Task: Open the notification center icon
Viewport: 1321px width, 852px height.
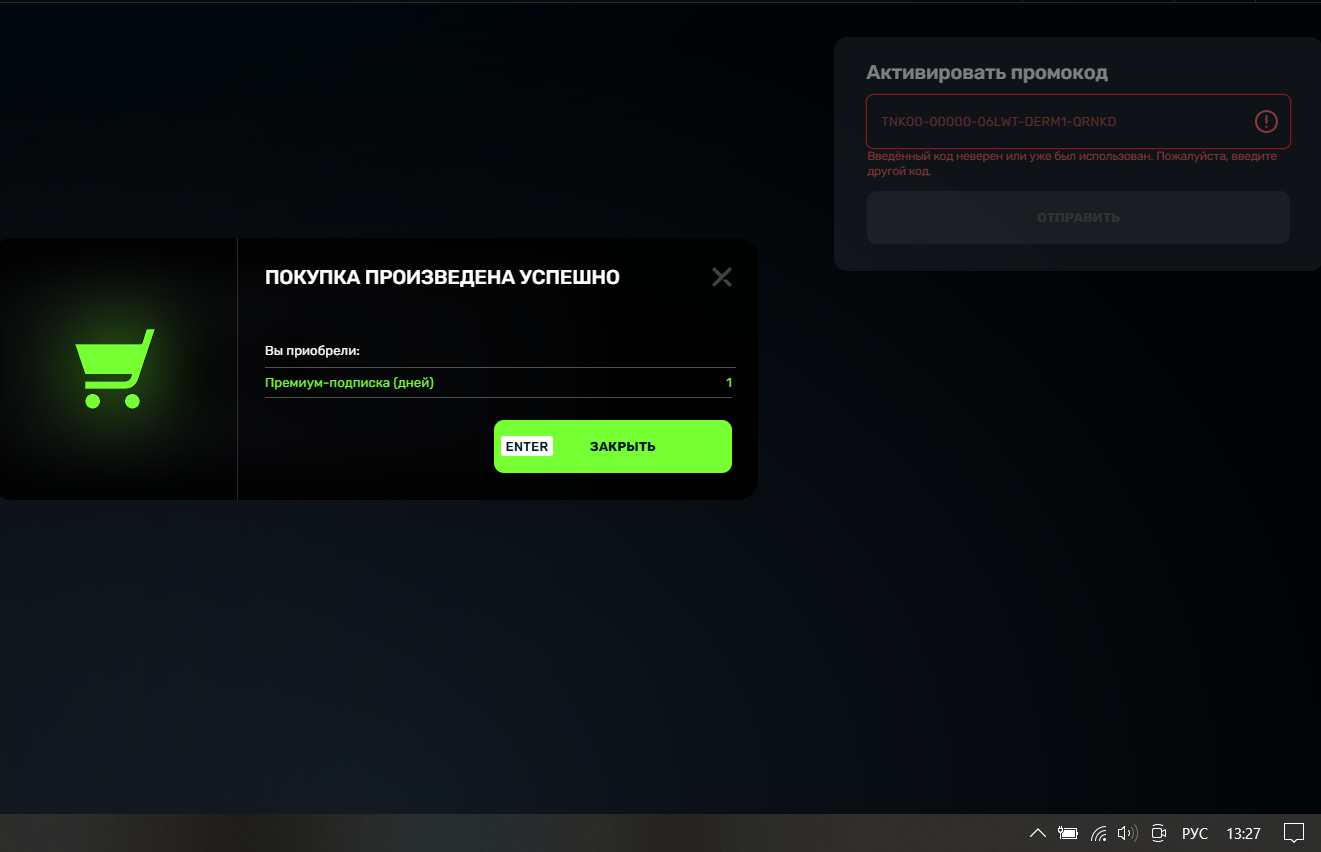Action: click(x=1293, y=832)
